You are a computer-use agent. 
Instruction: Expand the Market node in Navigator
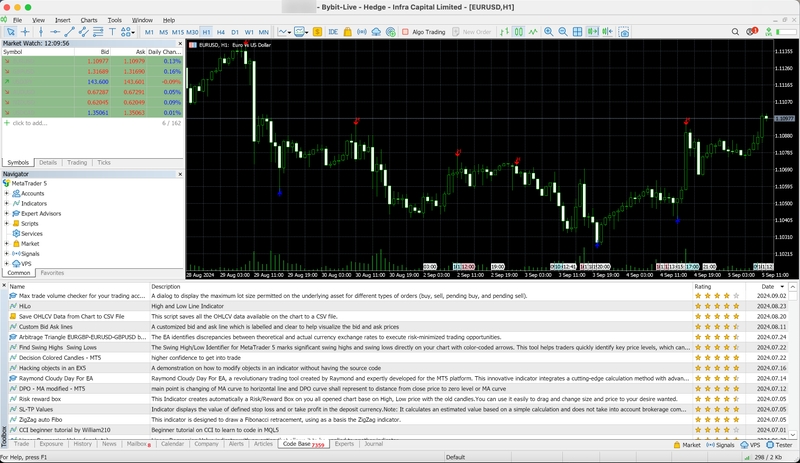tap(7, 243)
